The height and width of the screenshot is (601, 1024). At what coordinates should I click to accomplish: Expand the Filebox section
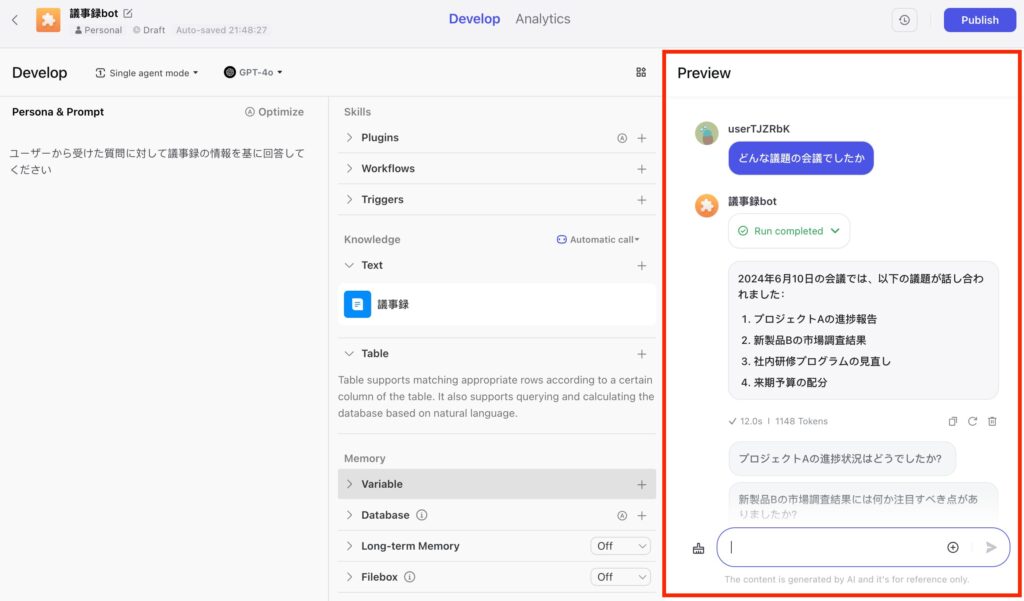pyautogui.click(x=349, y=577)
